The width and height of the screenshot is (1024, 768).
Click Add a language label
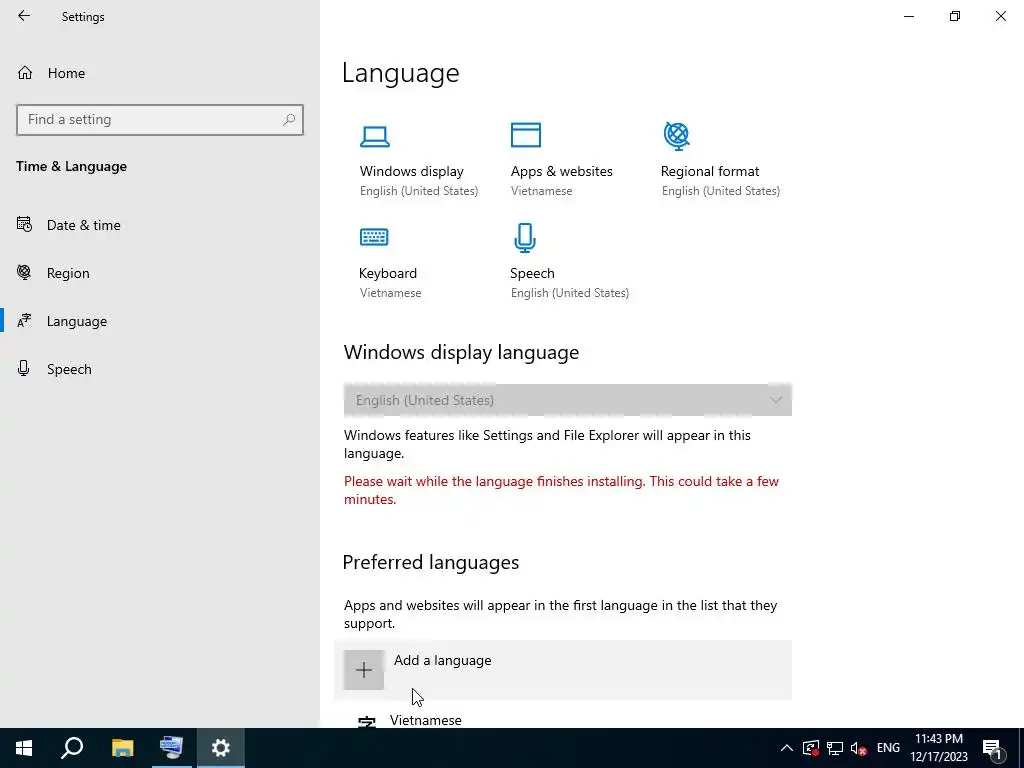click(443, 660)
